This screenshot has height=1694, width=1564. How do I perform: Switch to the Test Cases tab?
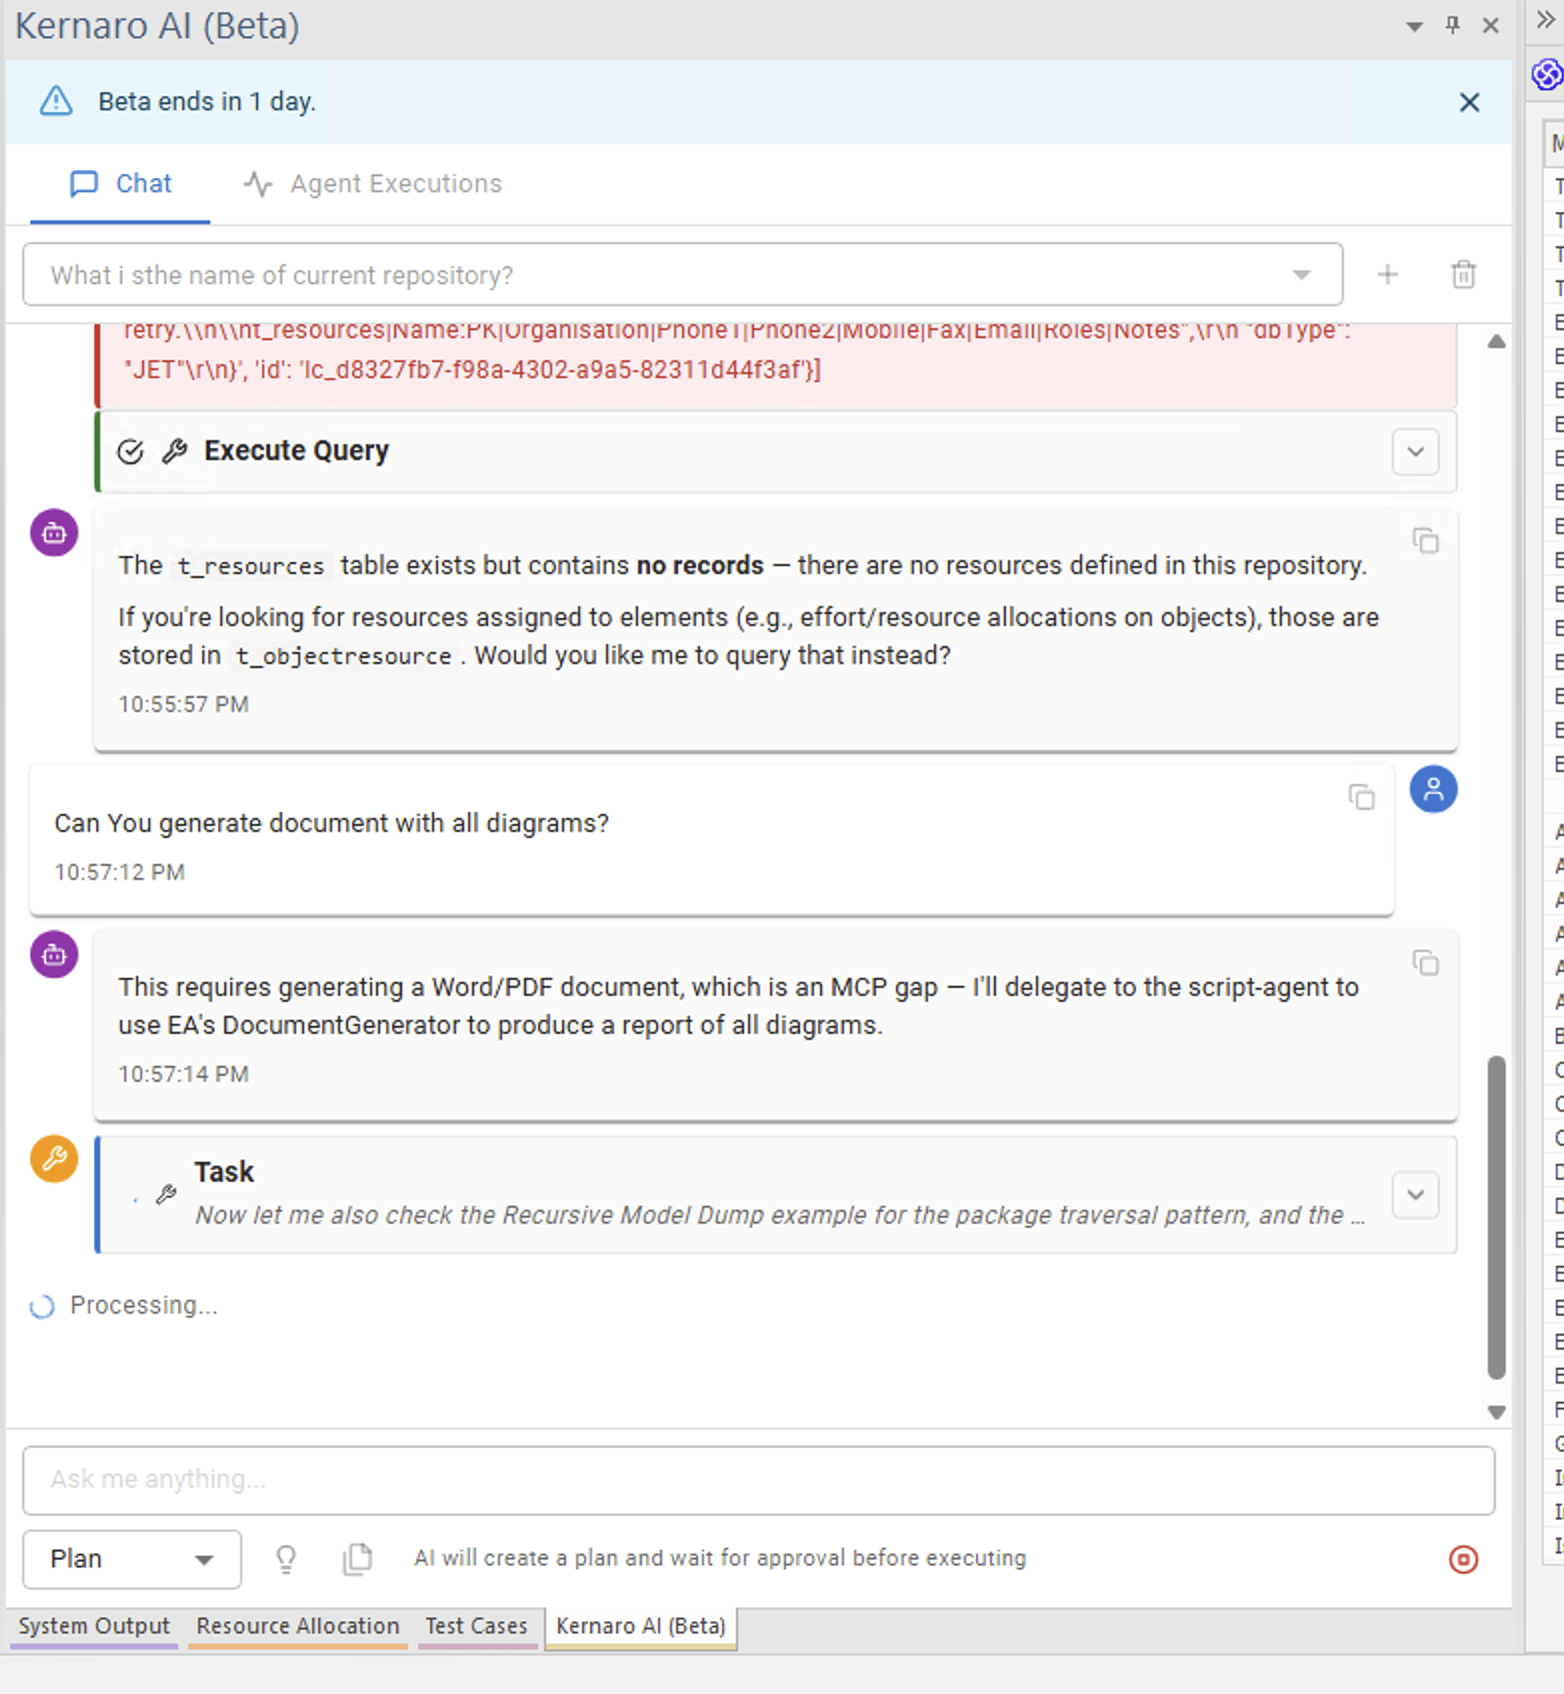[476, 1626]
